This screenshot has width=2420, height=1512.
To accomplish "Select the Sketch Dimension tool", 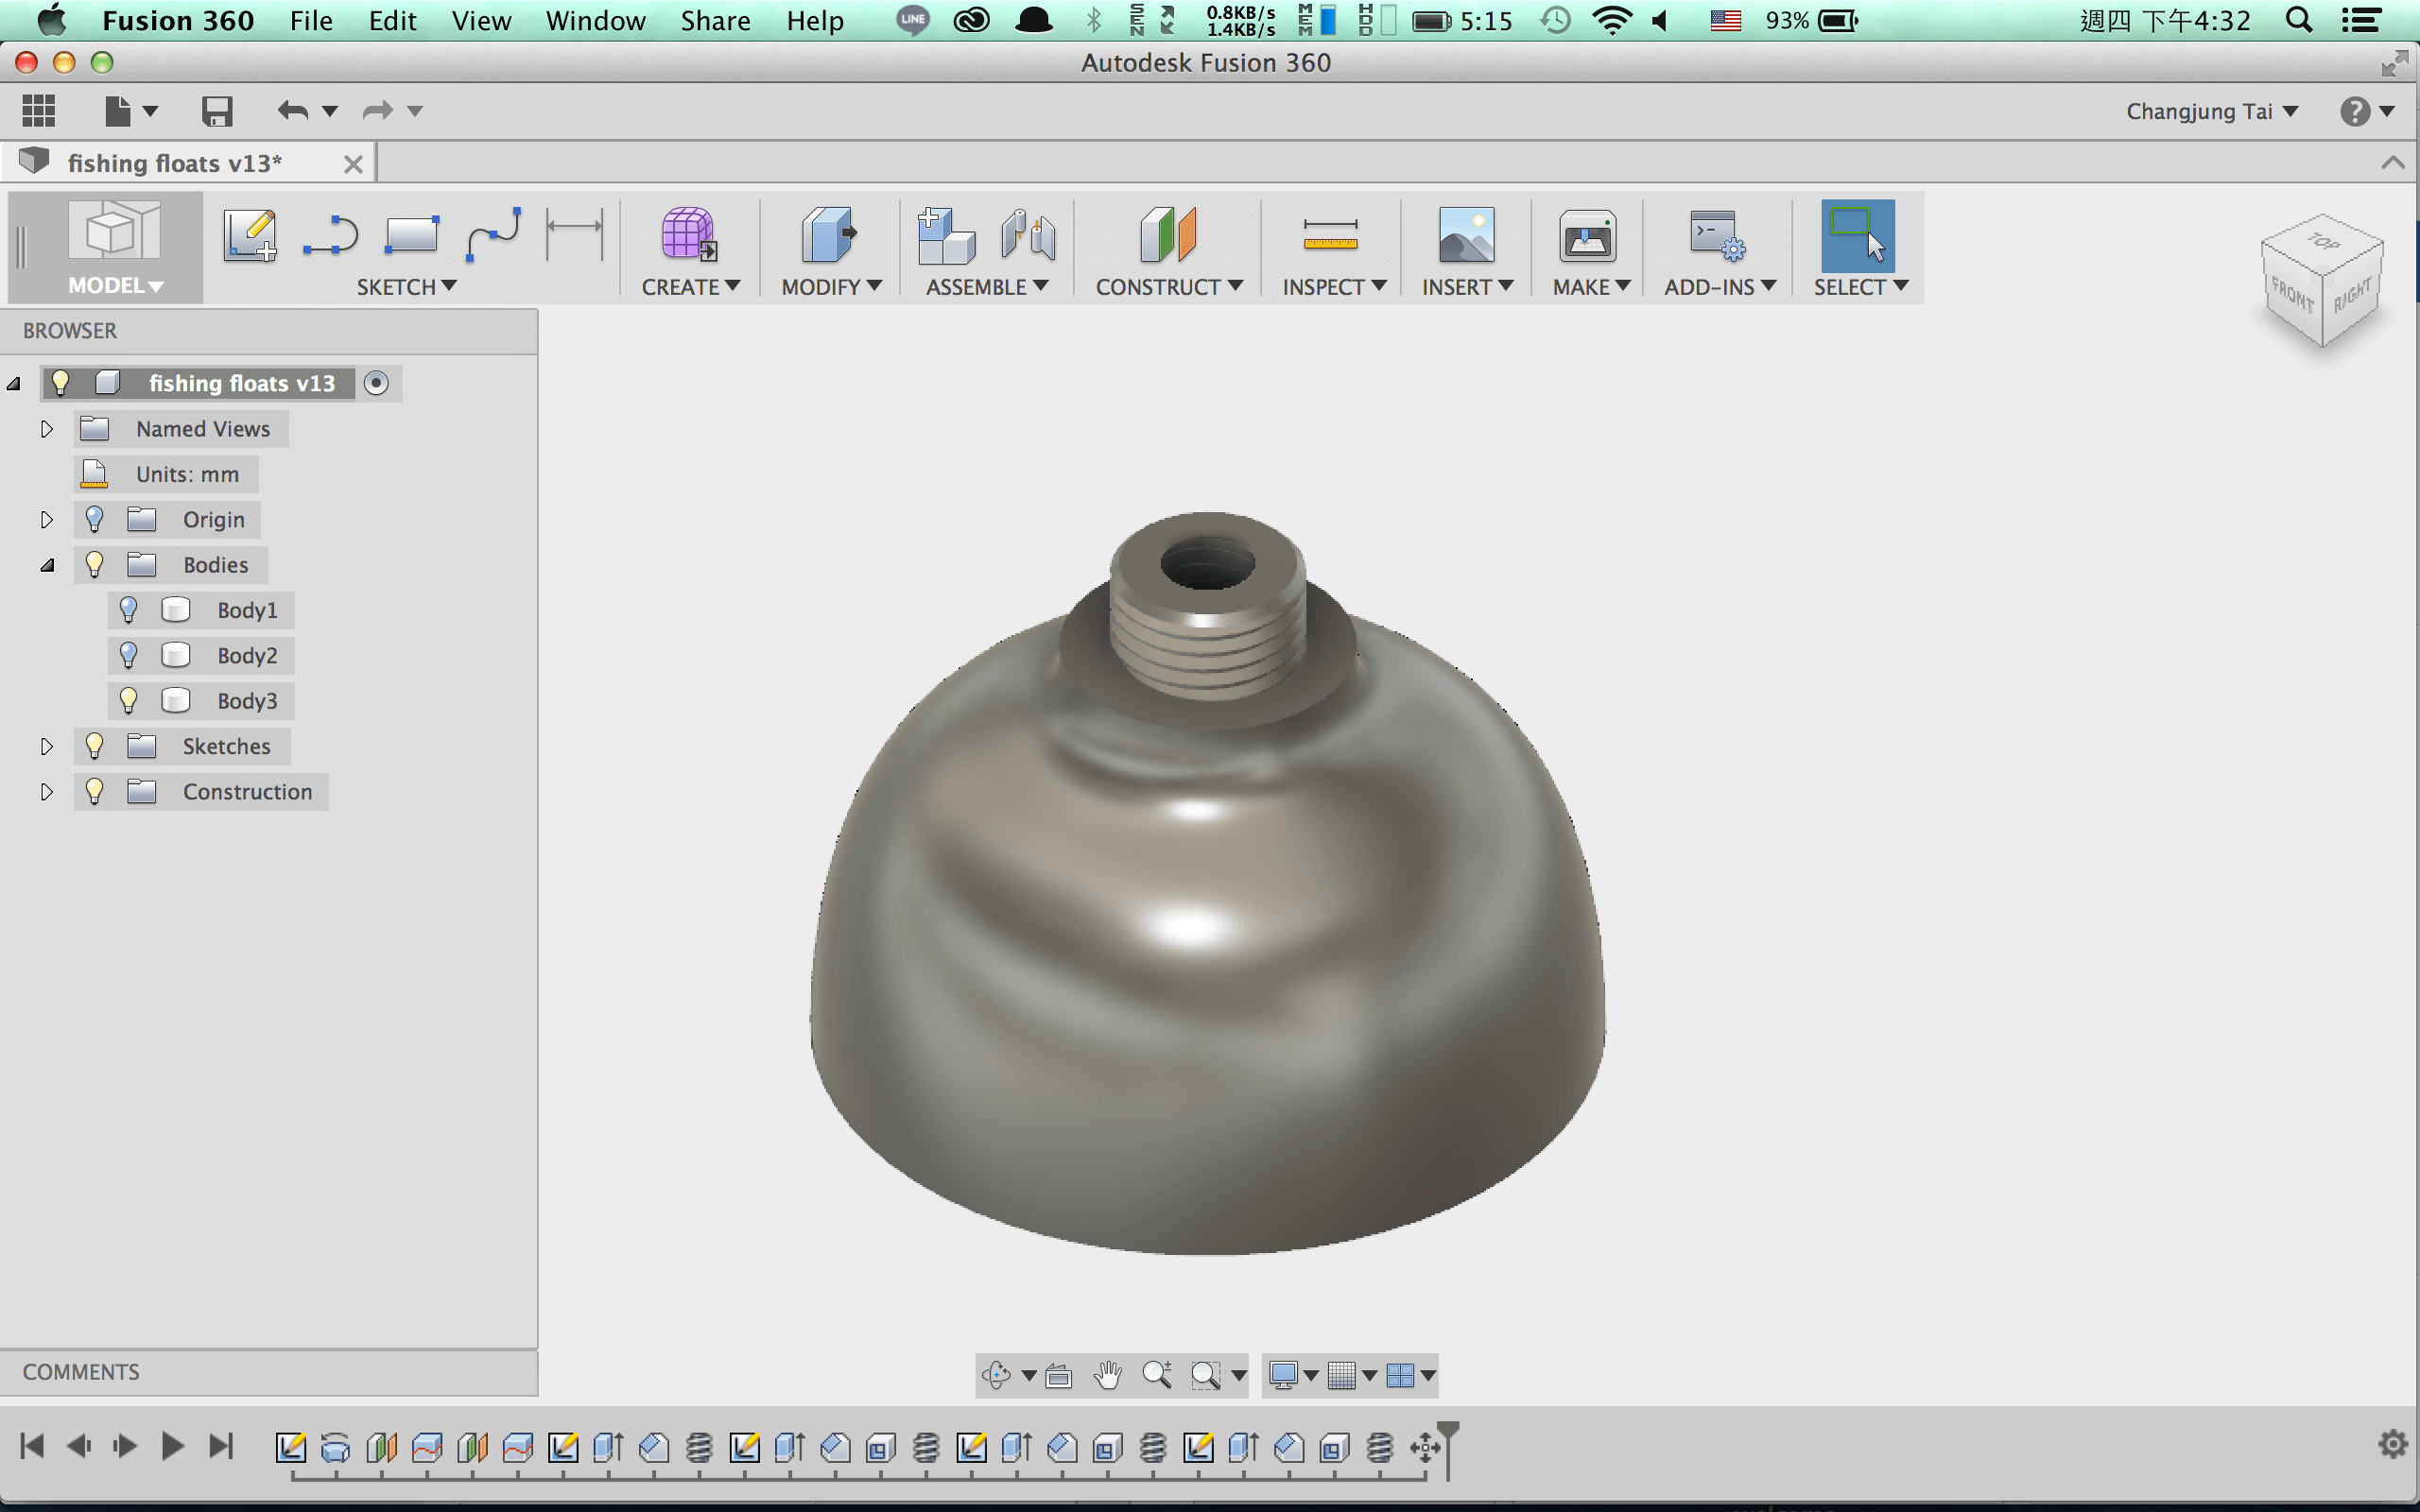I will point(575,236).
